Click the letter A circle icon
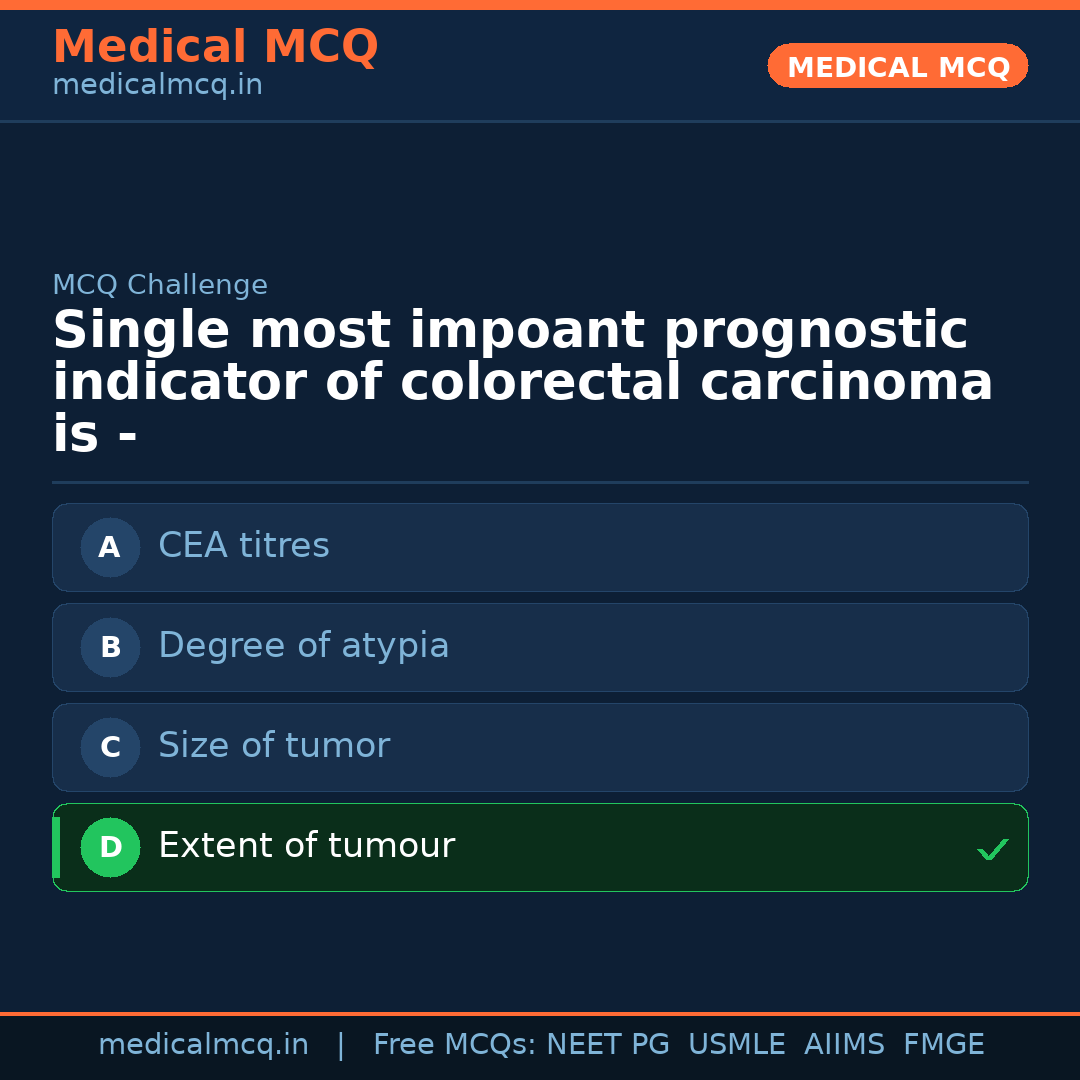Viewport: 1080px width, 1080px height. (x=110, y=547)
